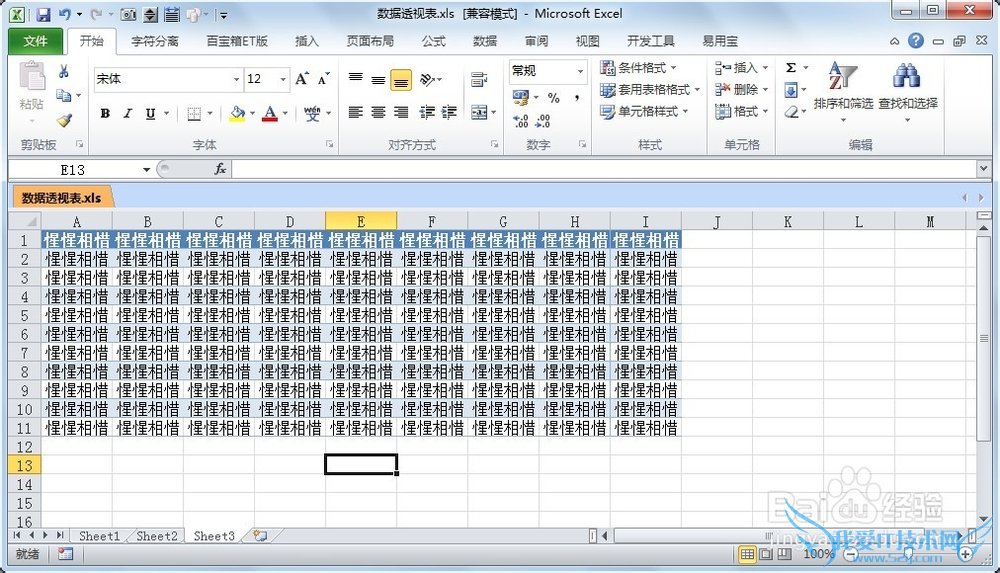Switch to the Sheet1 worksheet tab
This screenshot has height=573, width=1000.
click(x=99, y=536)
